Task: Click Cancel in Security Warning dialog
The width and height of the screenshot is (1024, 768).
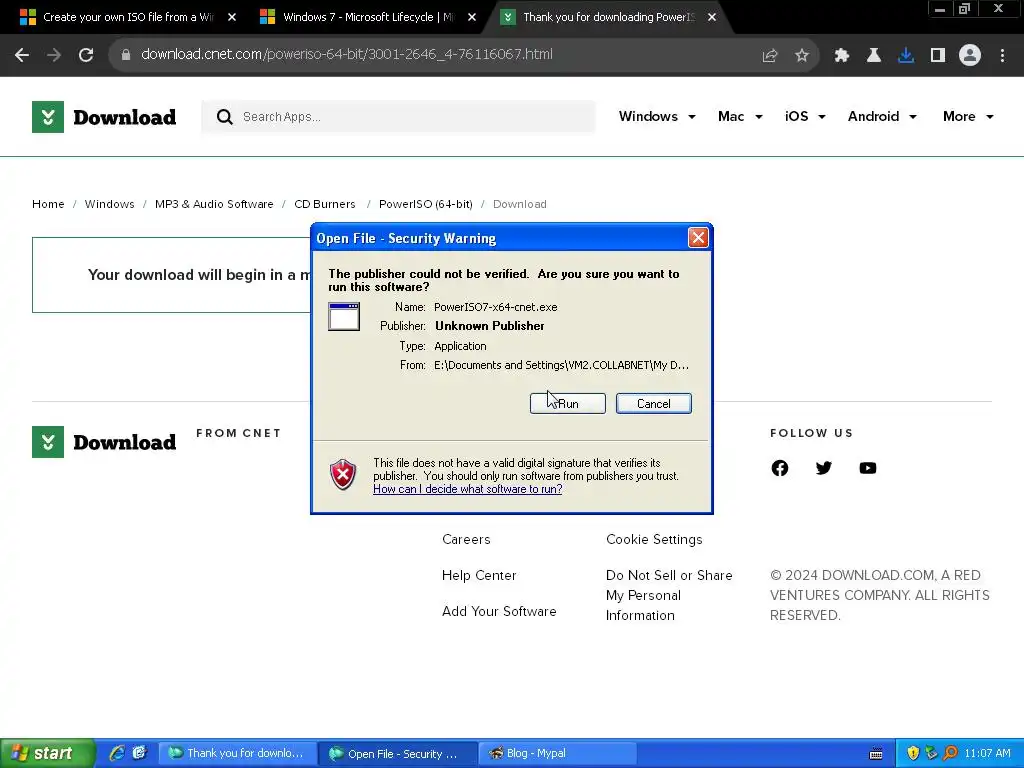Action: (x=654, y=404)
